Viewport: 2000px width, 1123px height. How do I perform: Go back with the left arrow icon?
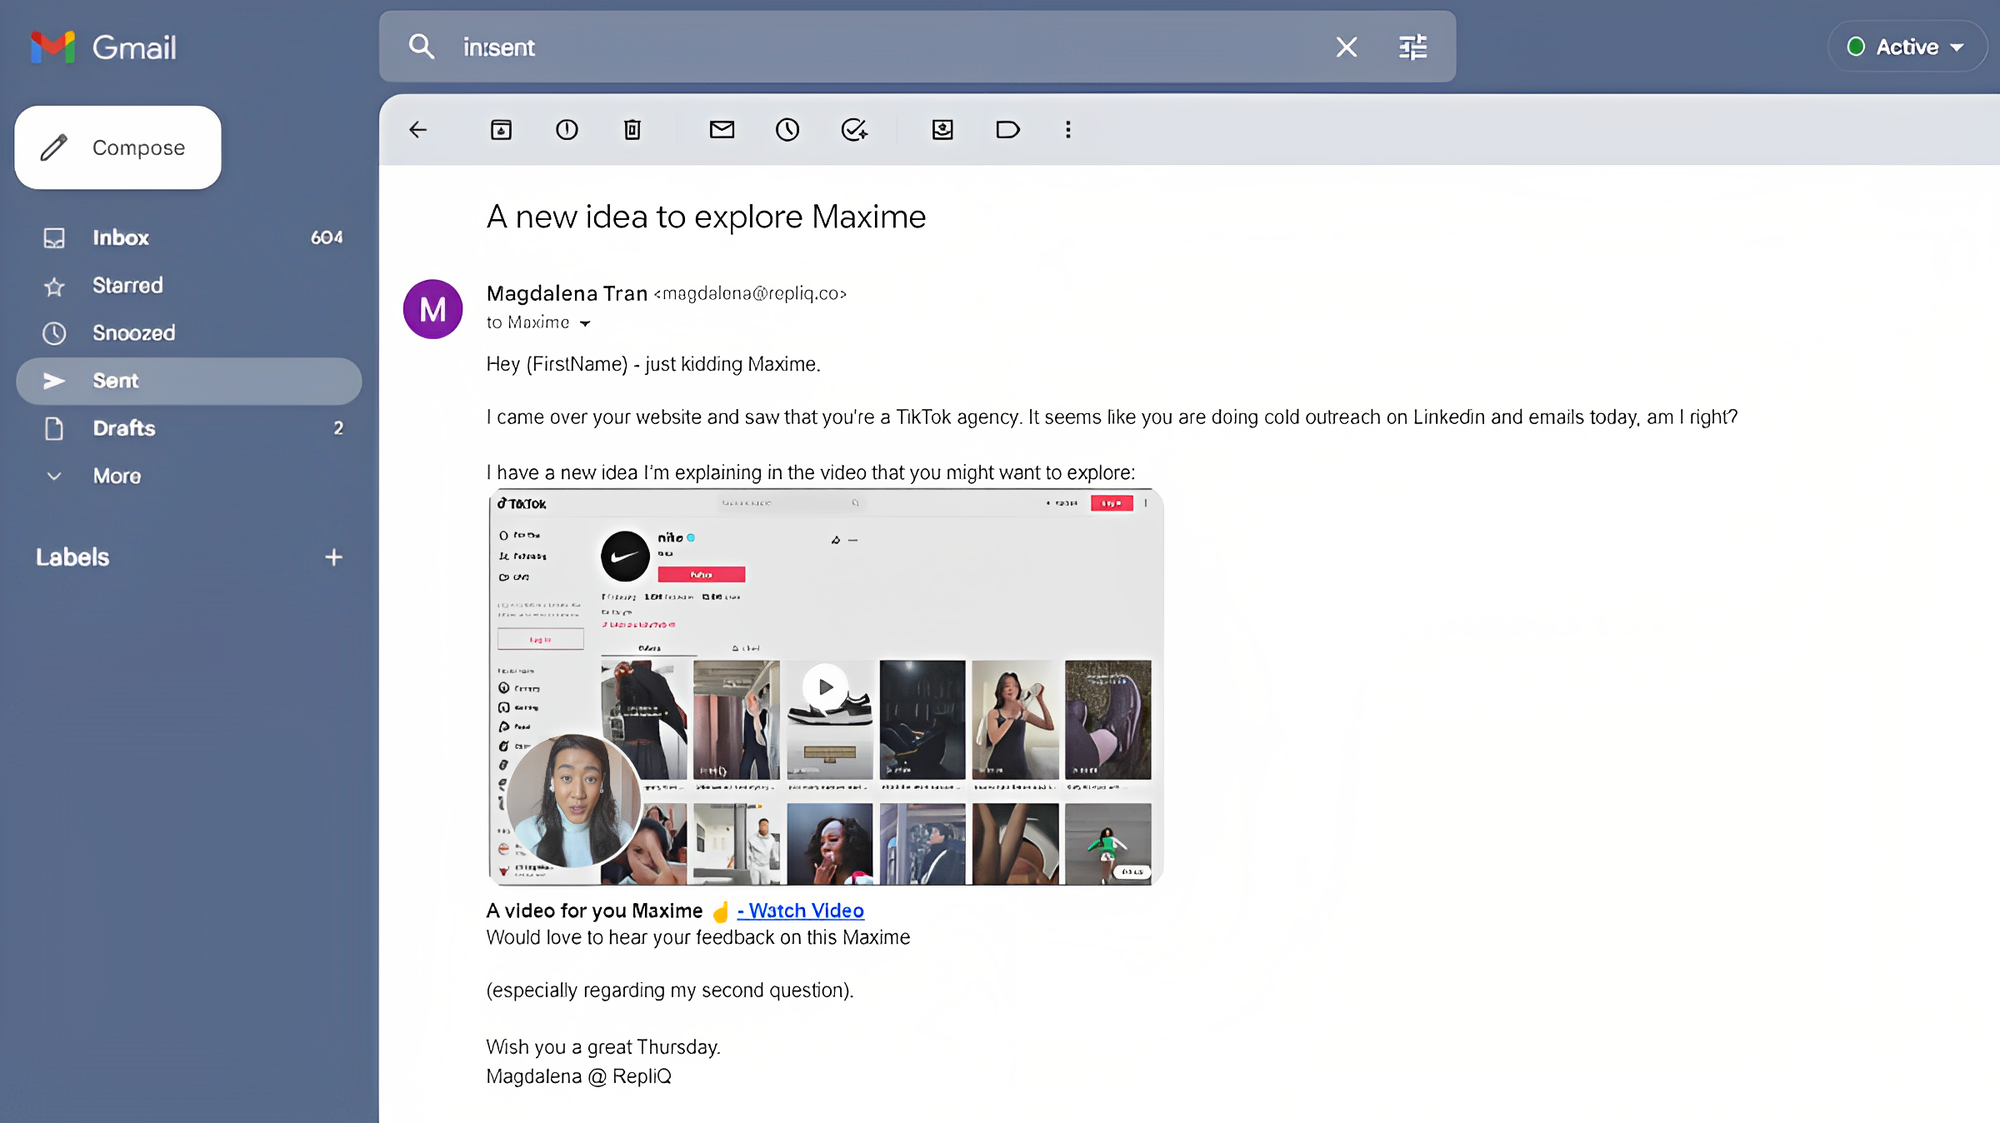coord(418,130)
